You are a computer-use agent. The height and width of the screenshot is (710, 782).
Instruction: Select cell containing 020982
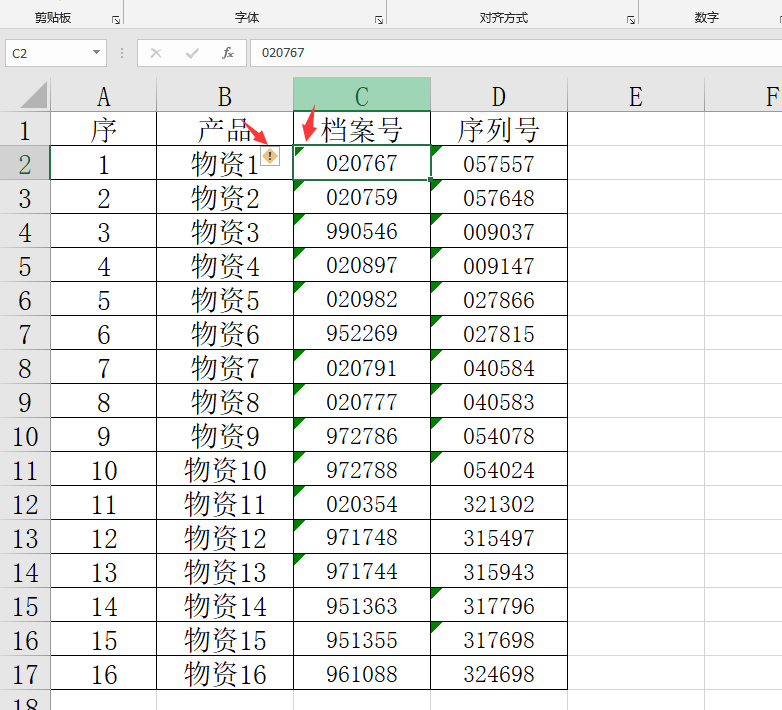[362, 299]
